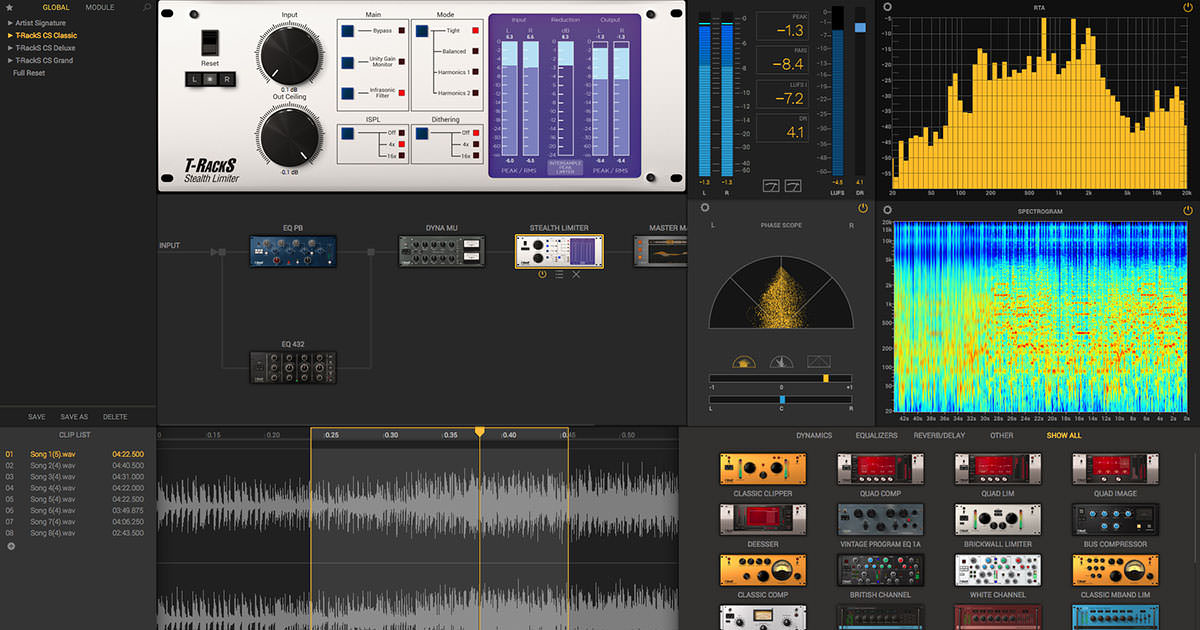Click SHOW ALL modules link
Viewport: 1200px width, 630px height.
(x=1064, y=436)
